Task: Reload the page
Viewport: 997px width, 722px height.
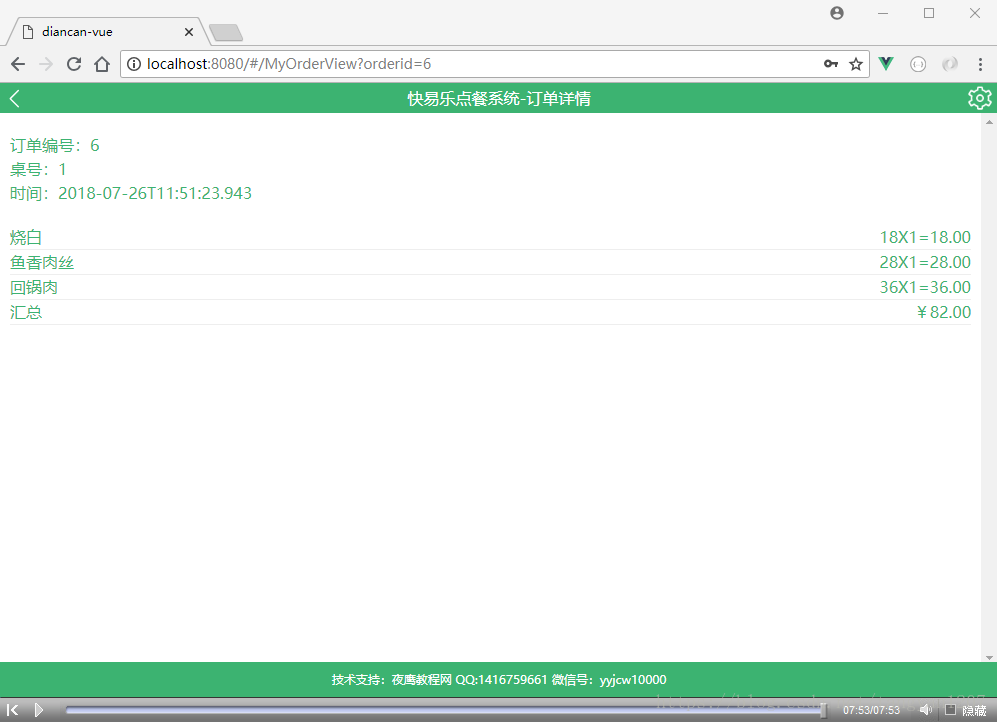Action: 74,64
